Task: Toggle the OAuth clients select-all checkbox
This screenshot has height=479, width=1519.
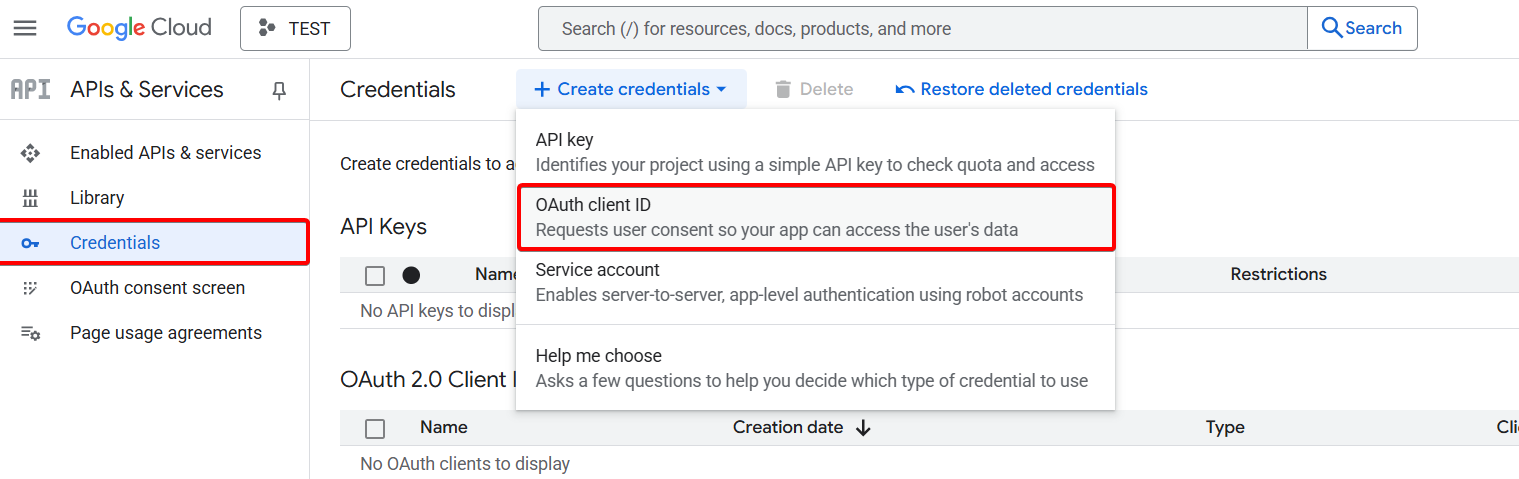Action: (x=375, y=428)
